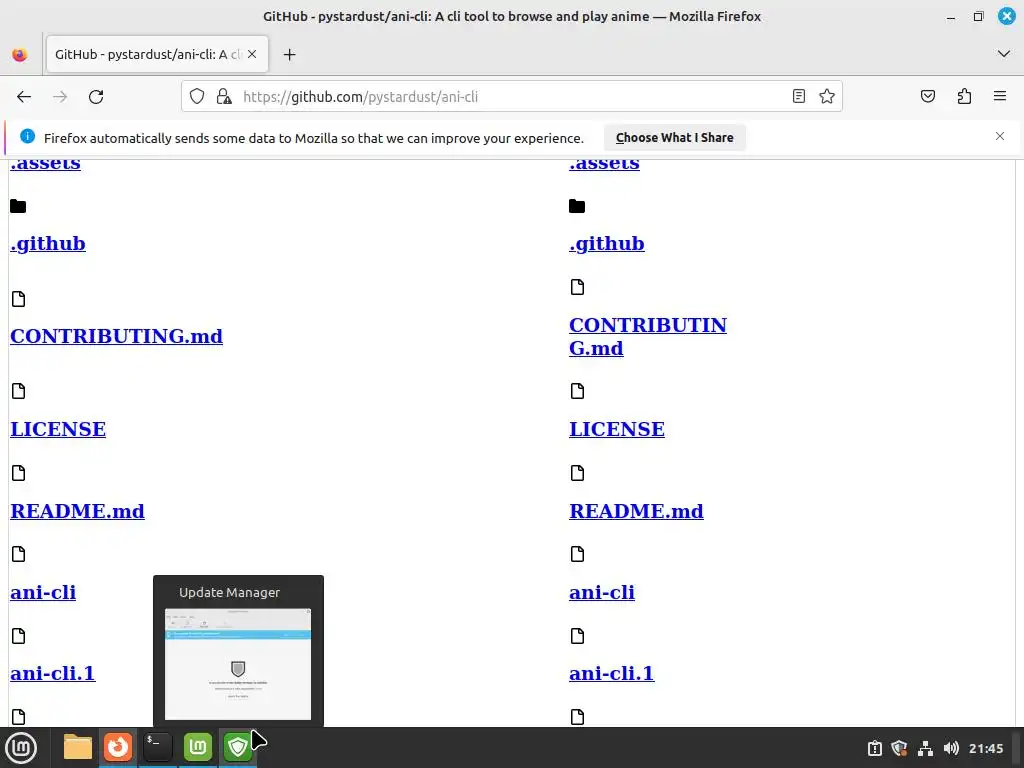Save page to Pocket

pyautogui.click(x=927, y=97)
